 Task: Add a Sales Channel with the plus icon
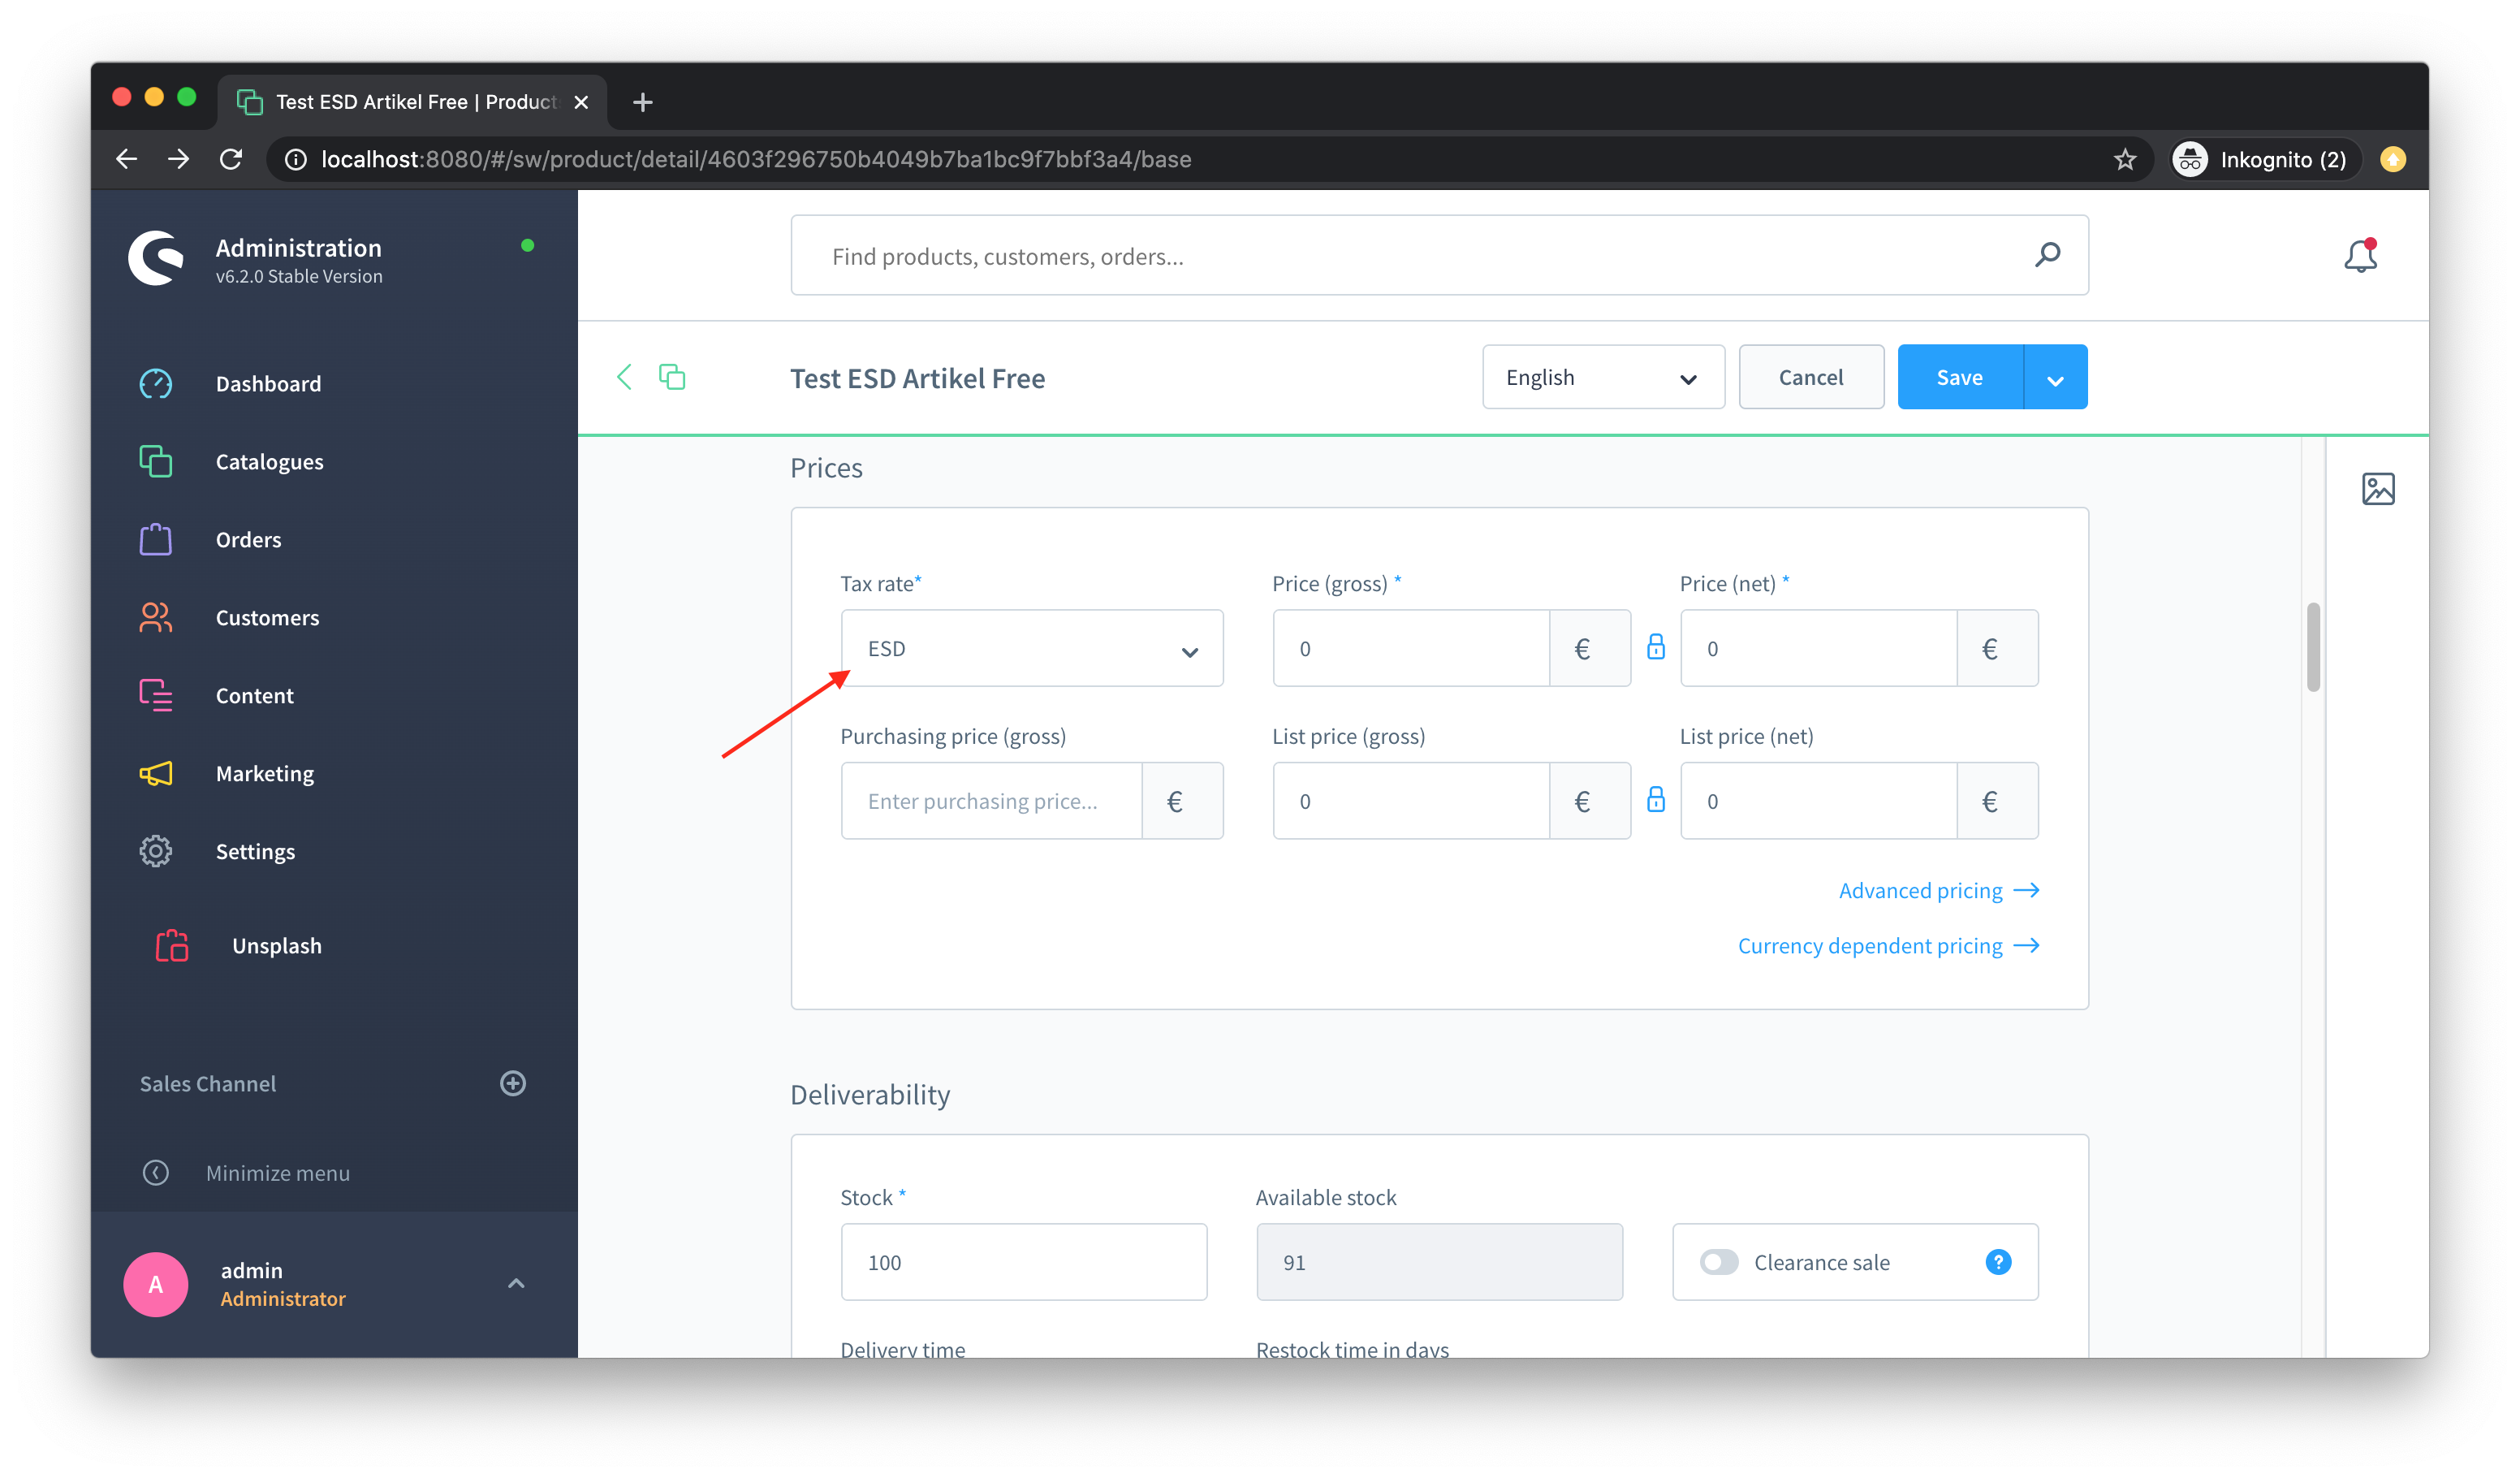pos(513,1083)
